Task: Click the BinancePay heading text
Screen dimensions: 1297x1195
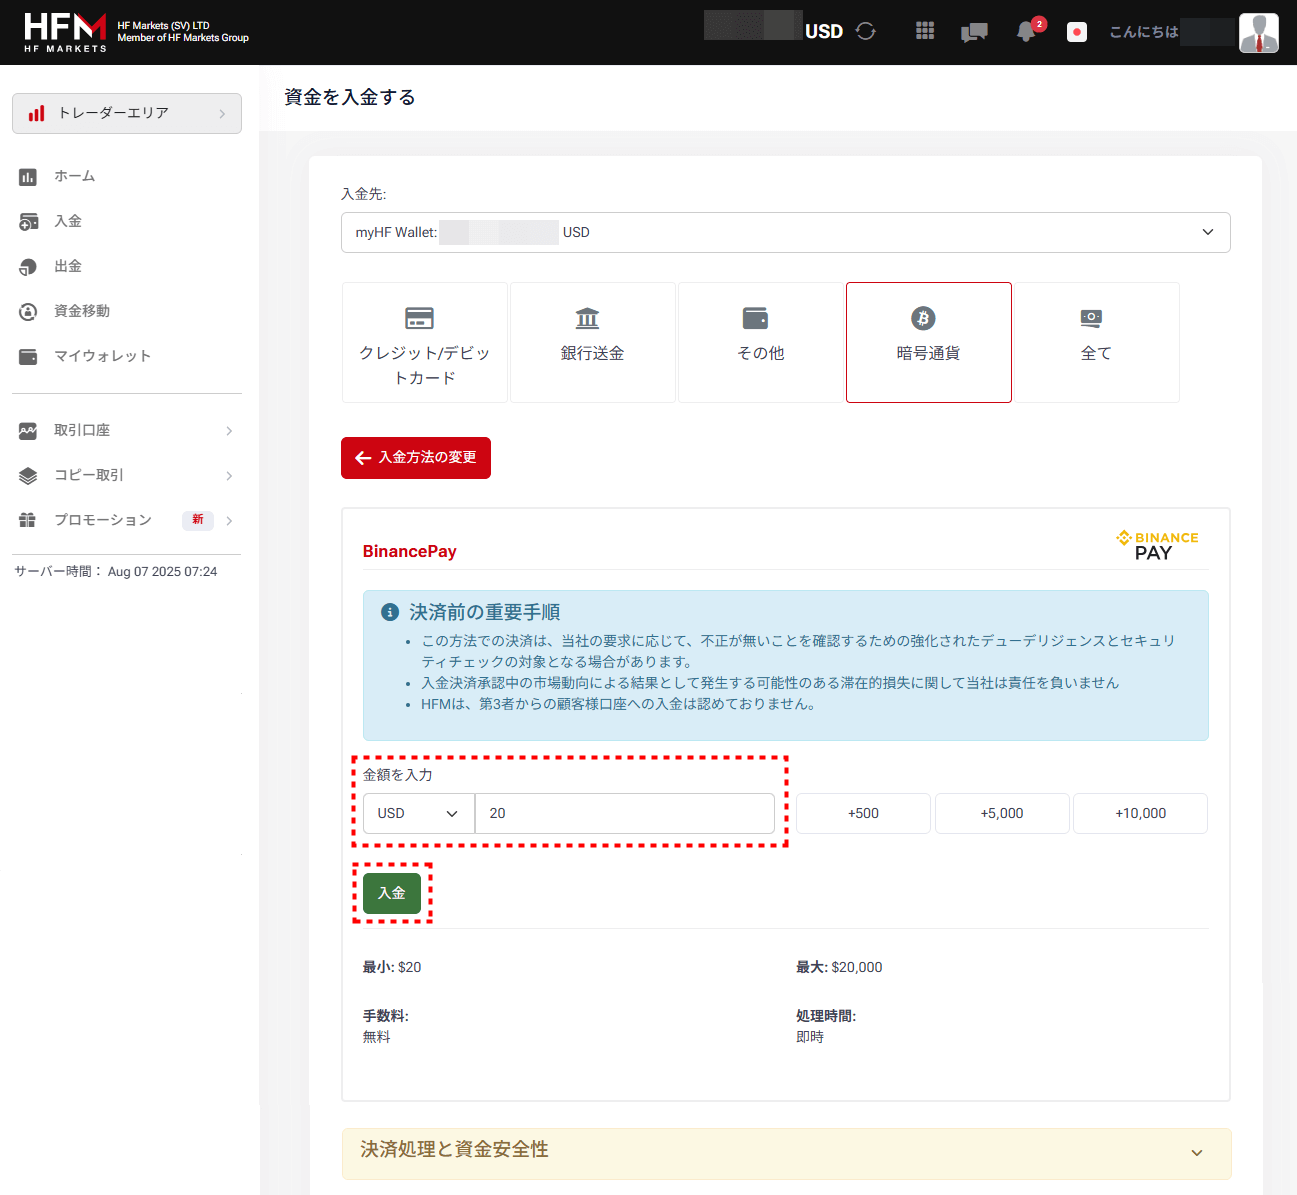Action: click(x=409, y=552)
